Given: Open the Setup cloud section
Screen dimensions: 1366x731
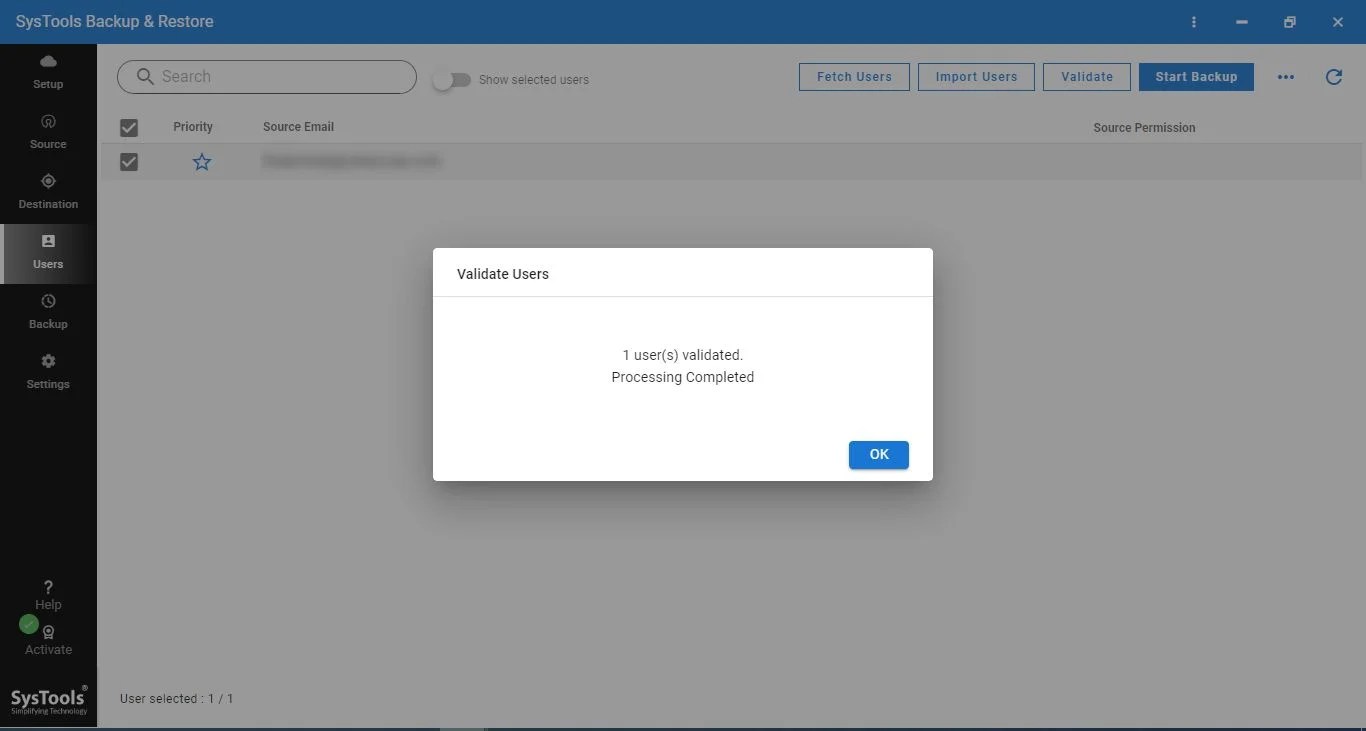Looking at the screenshot, I should [48, 73].
